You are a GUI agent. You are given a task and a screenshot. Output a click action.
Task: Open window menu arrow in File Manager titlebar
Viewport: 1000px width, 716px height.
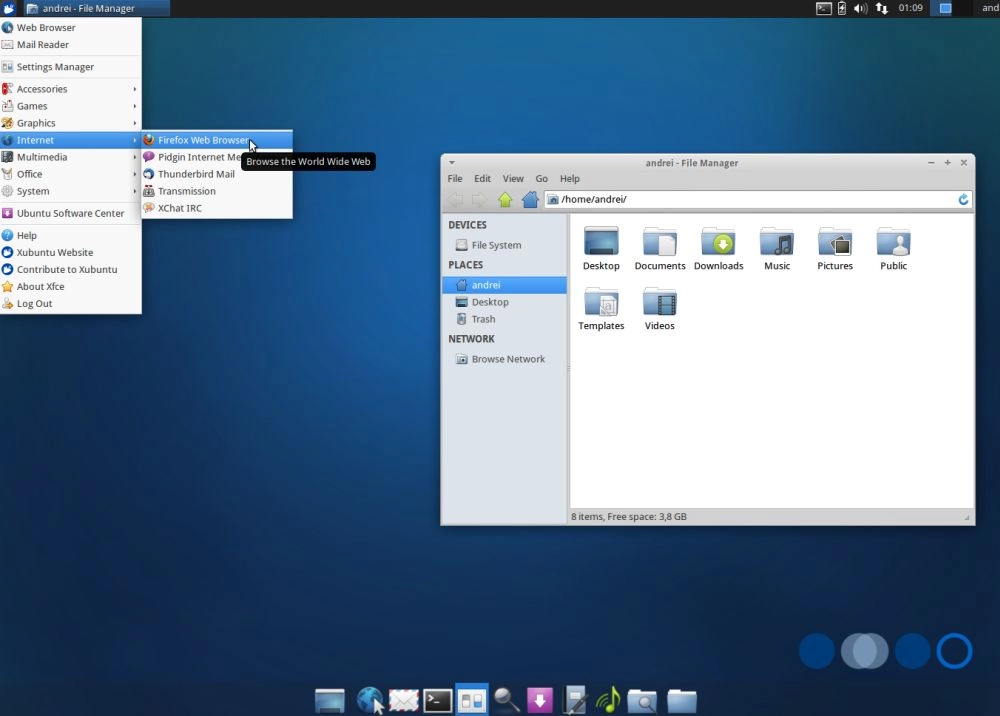pyautogui.click(x=452, y=163)
